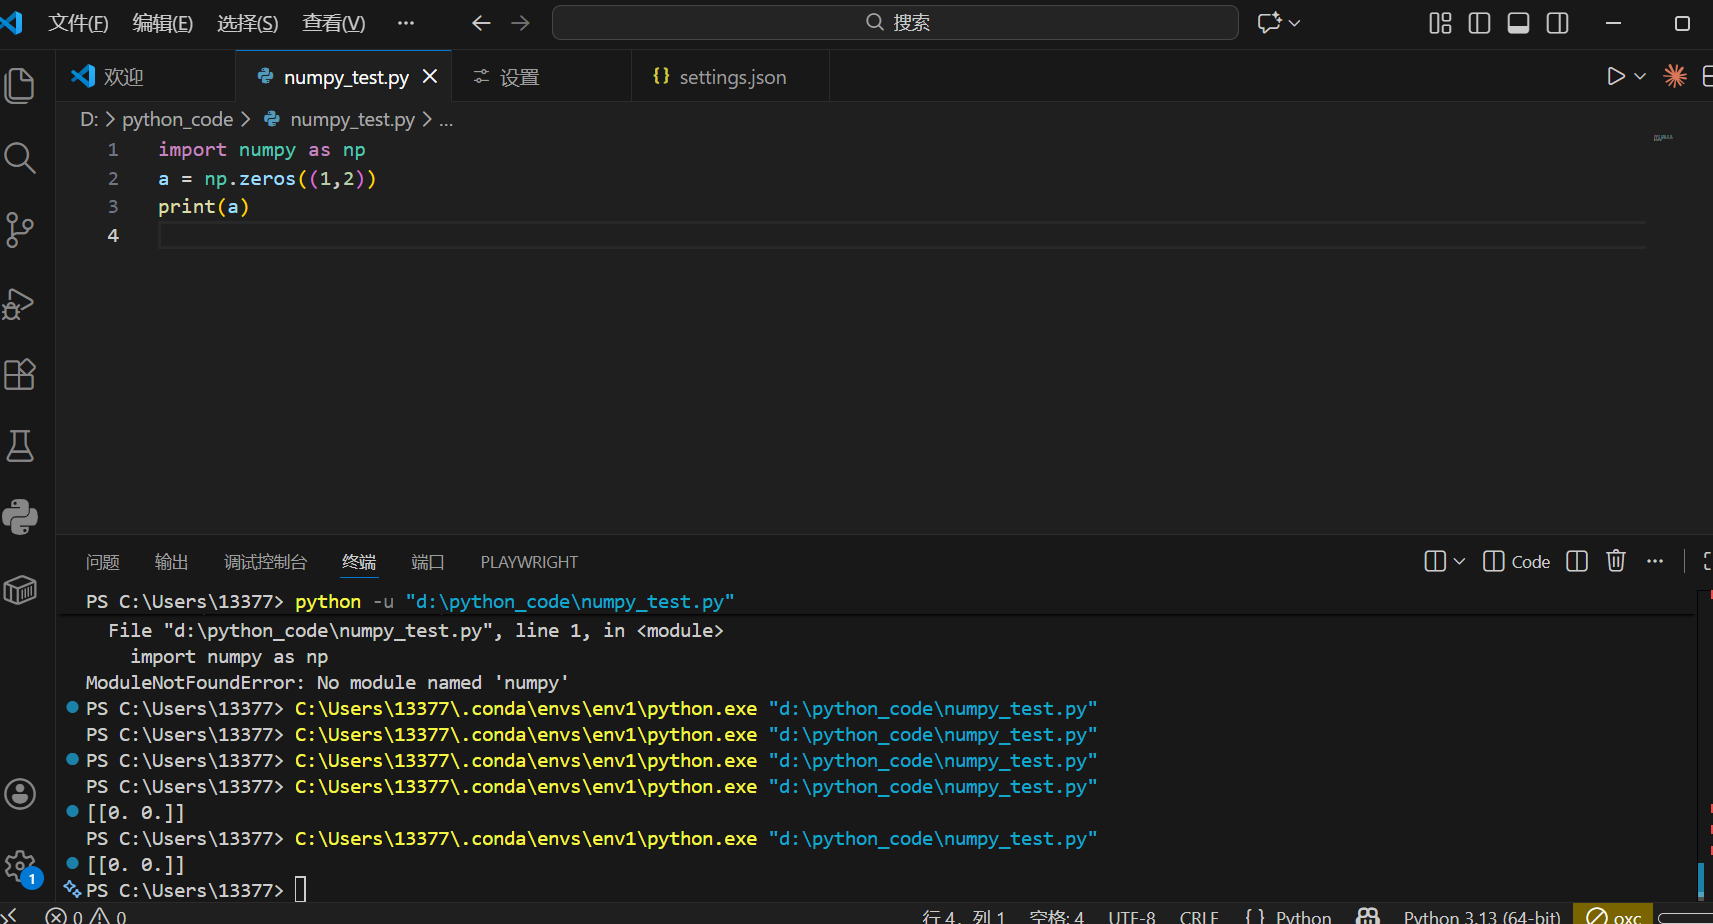
Task: Run Python file with play button
Action: click(x=1615, y=77)
